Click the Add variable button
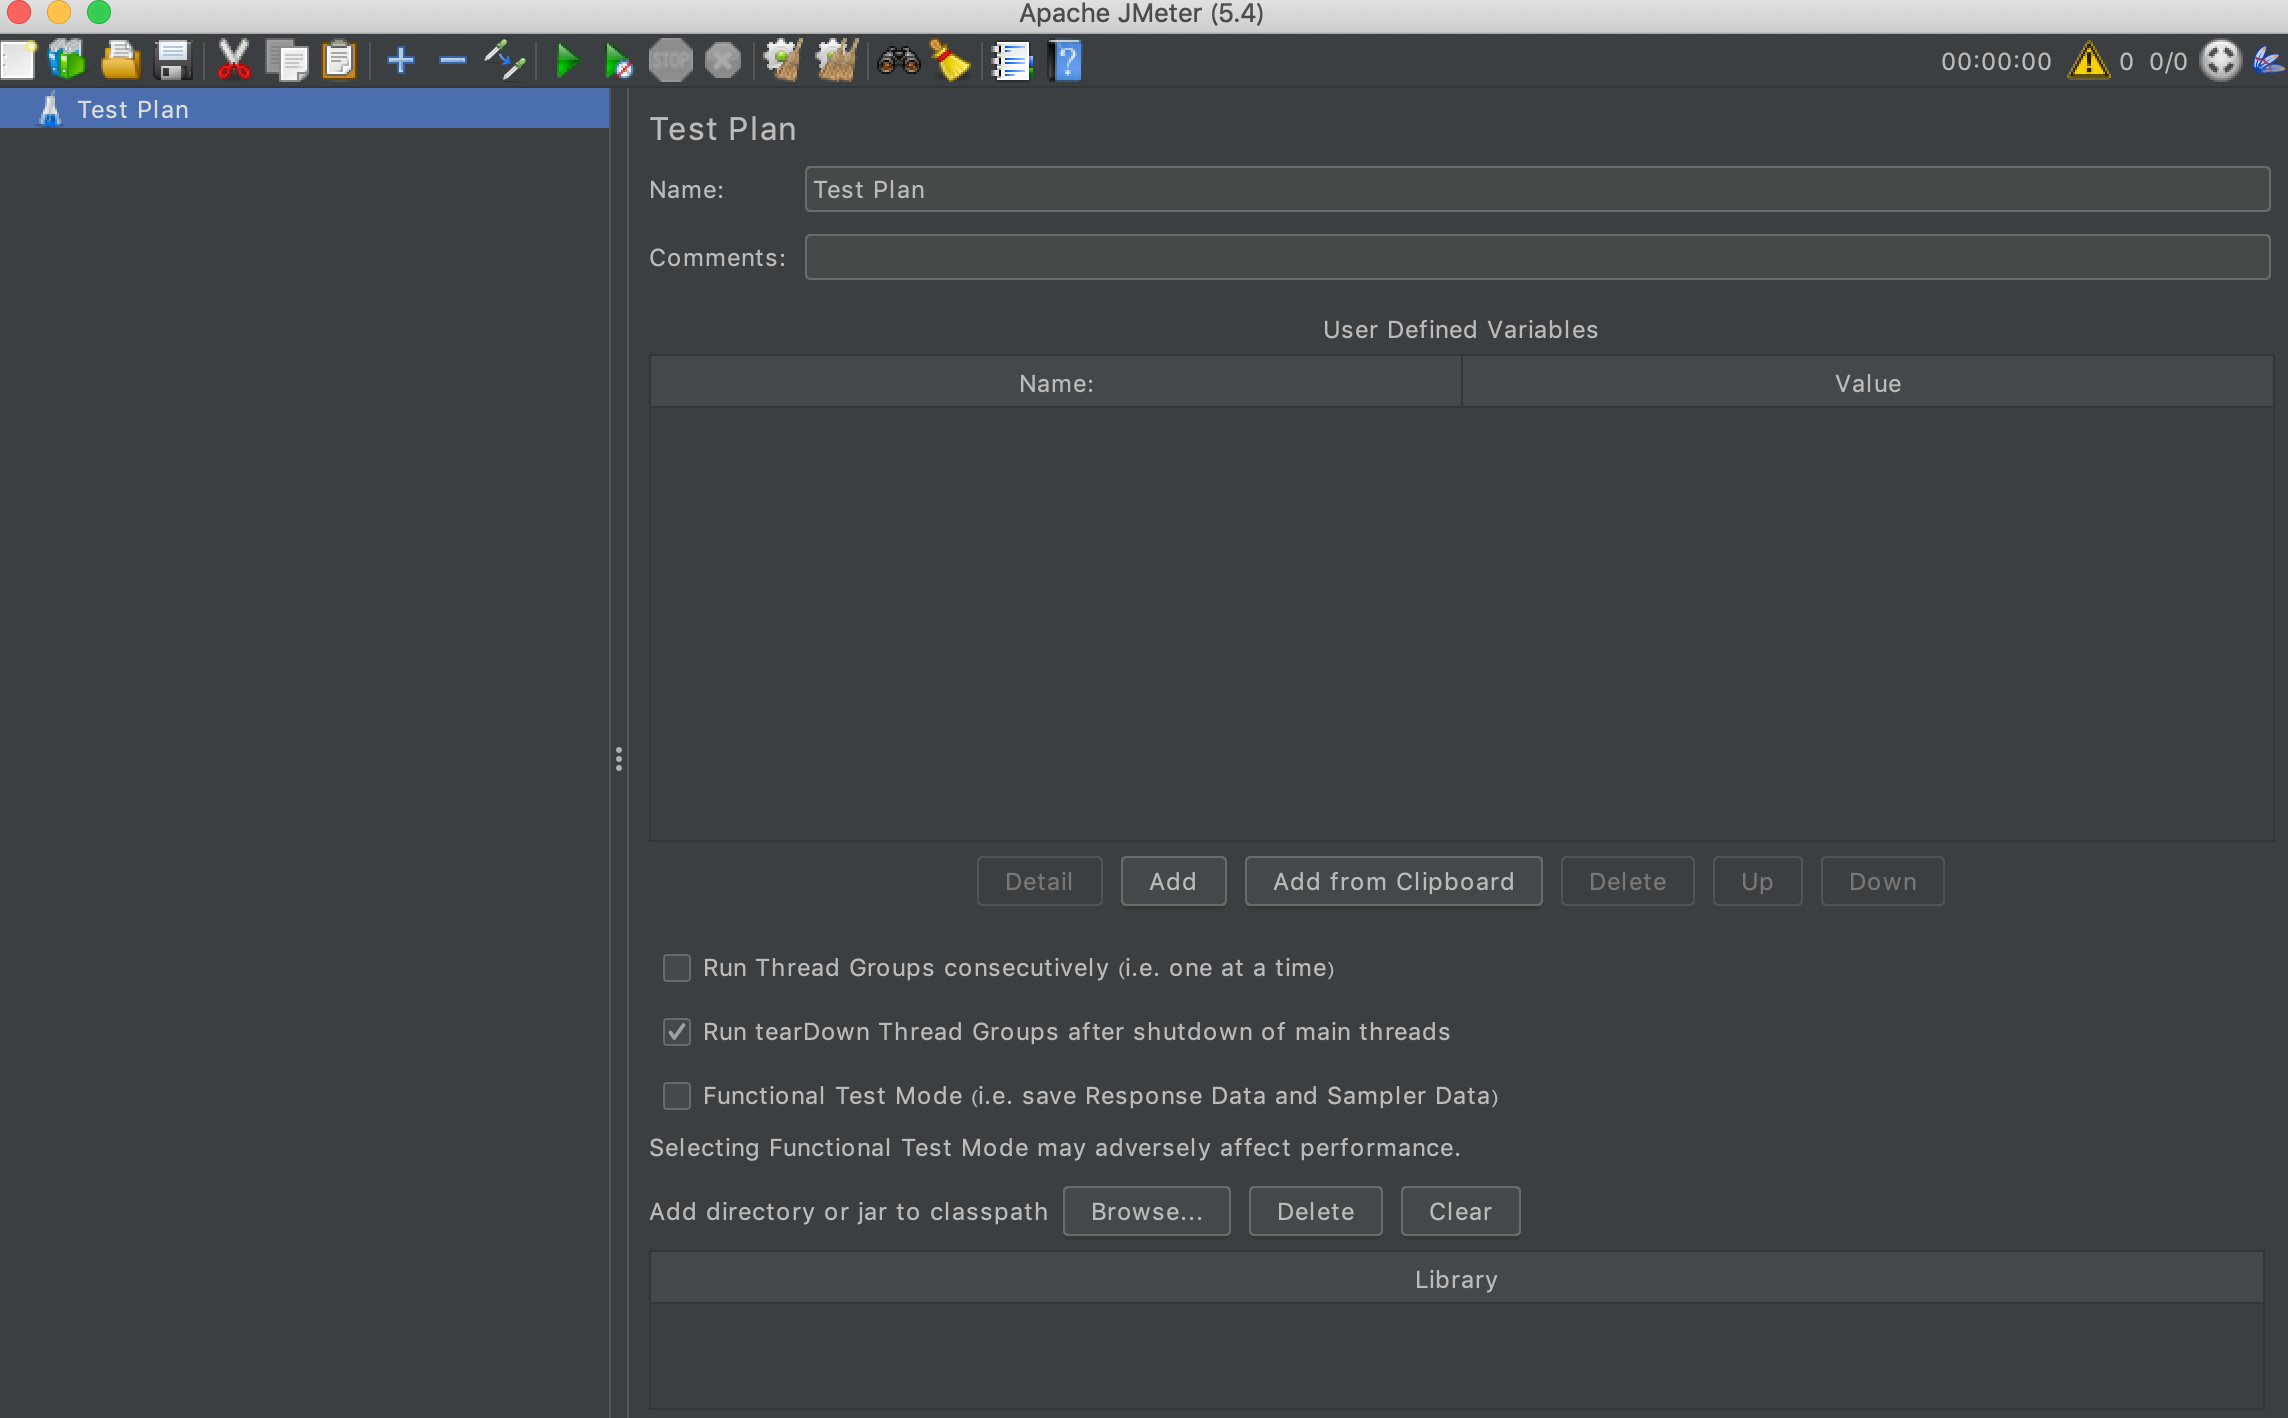Image resolution: width=2288 pixels, height=1418 pixels. (1172, 881)
